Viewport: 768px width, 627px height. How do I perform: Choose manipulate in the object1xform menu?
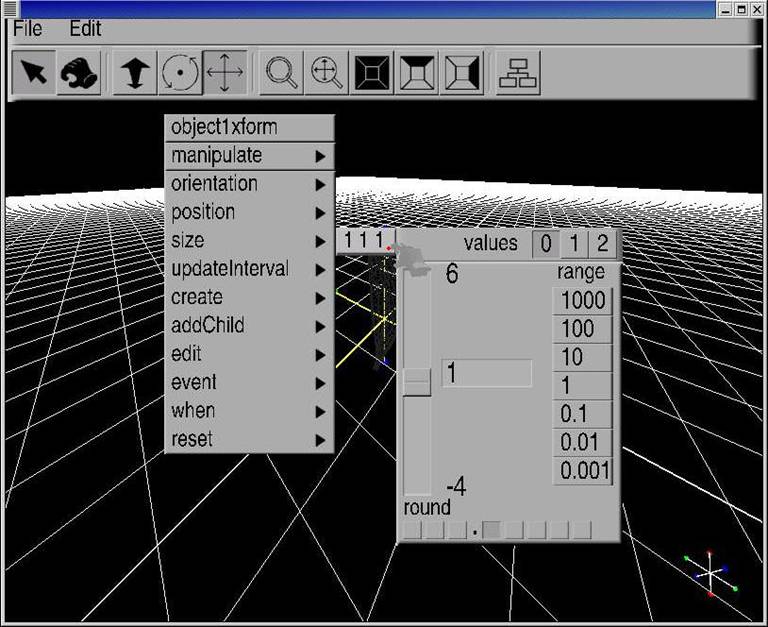(250, 156)
